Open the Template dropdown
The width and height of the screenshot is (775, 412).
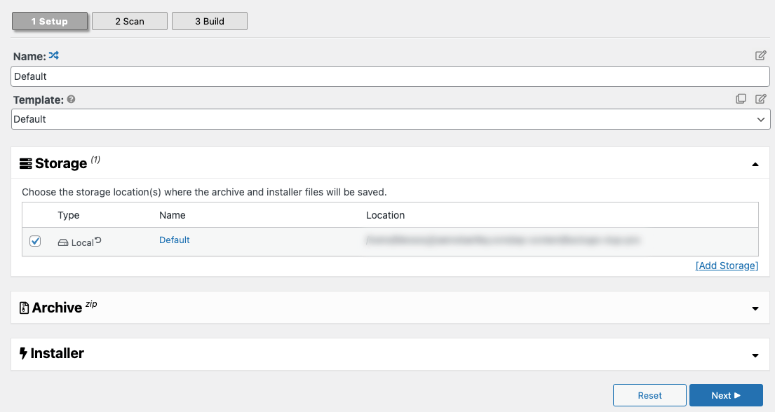click(390, 119)
